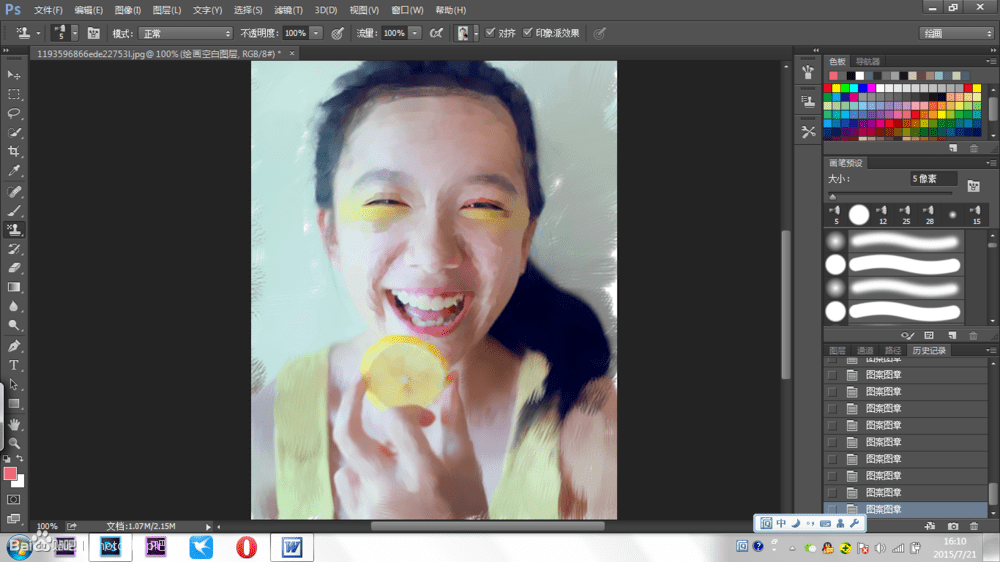Switch to the 图层 tab
1000x562 pixels.
(x=837, y=350)
